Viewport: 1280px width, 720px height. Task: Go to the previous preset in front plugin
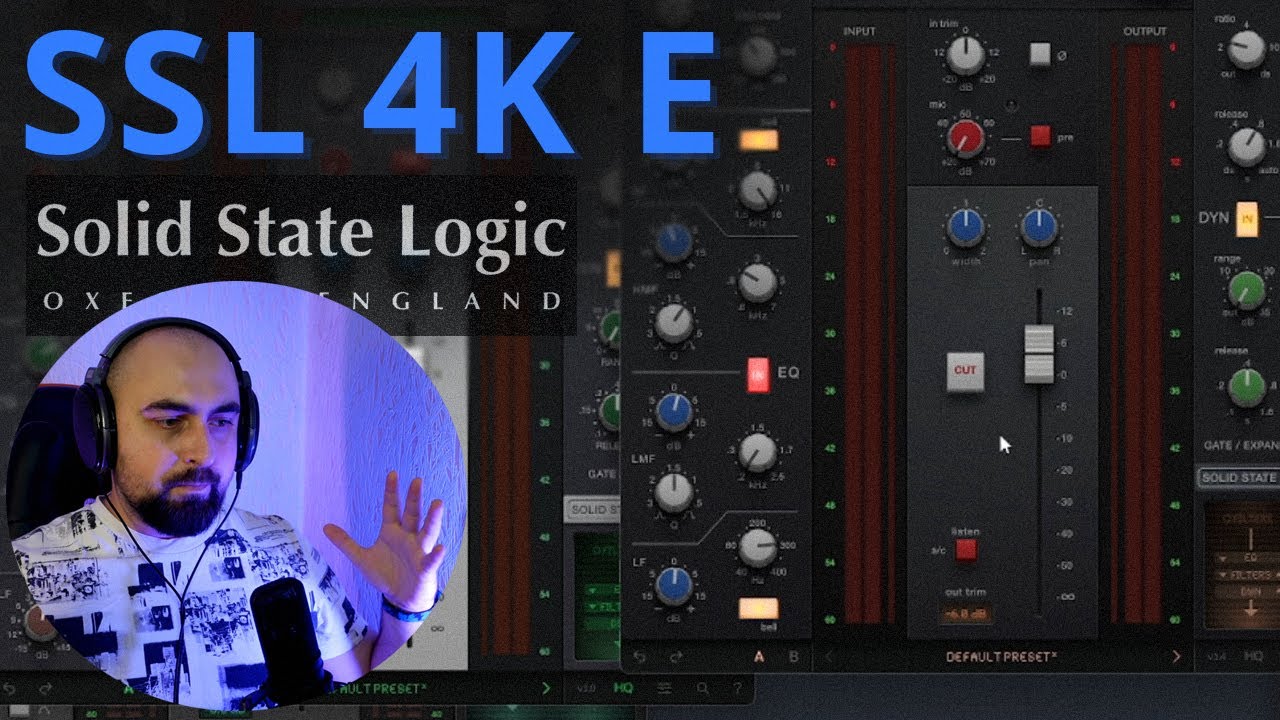[827, 657]
